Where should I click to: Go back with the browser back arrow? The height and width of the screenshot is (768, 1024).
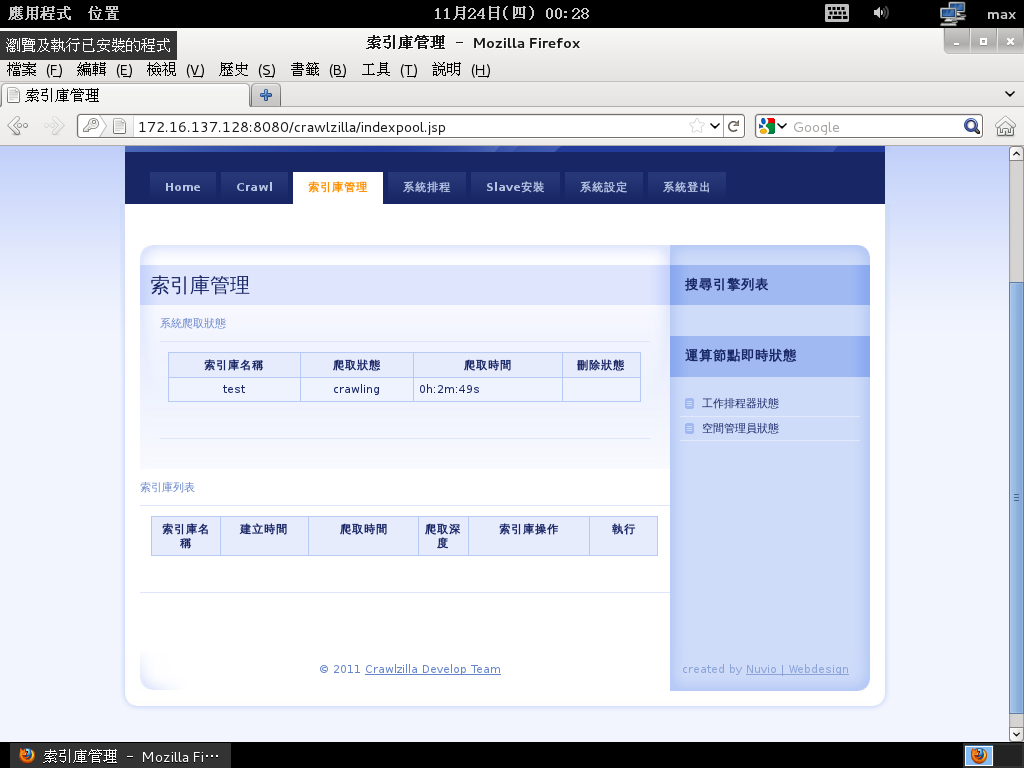18,125
